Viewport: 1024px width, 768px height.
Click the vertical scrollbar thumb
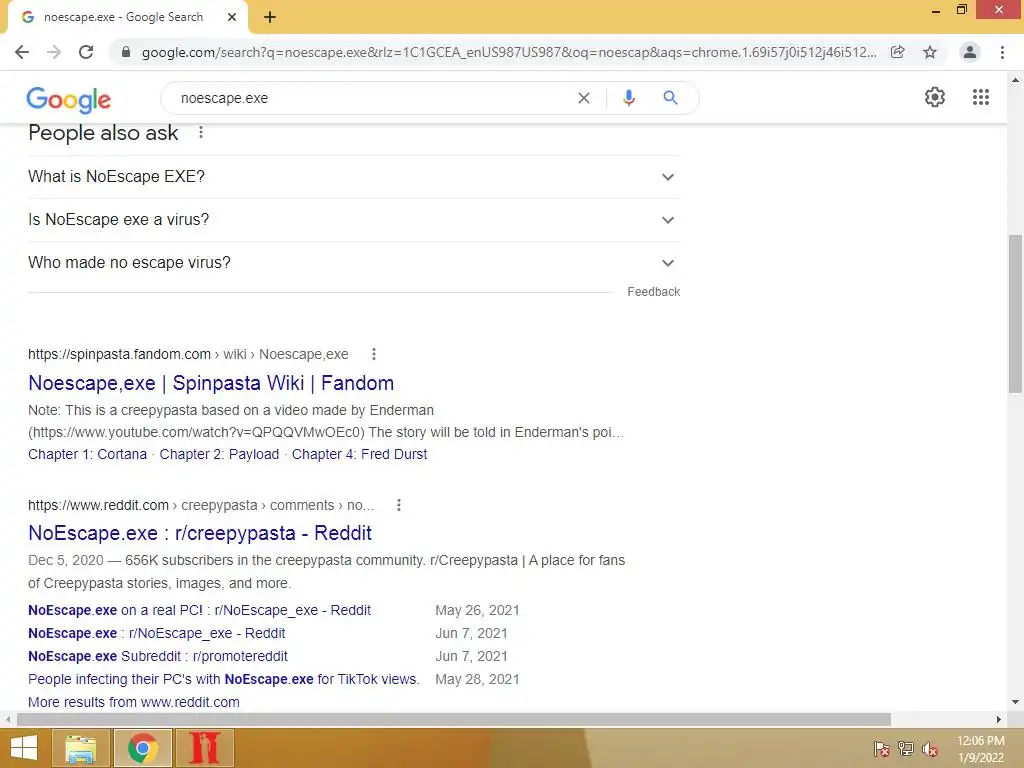tap(1015, 313)
